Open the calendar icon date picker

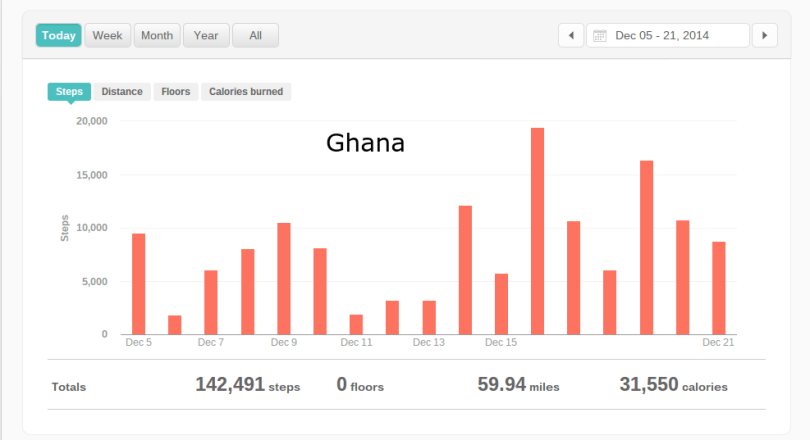600,36
